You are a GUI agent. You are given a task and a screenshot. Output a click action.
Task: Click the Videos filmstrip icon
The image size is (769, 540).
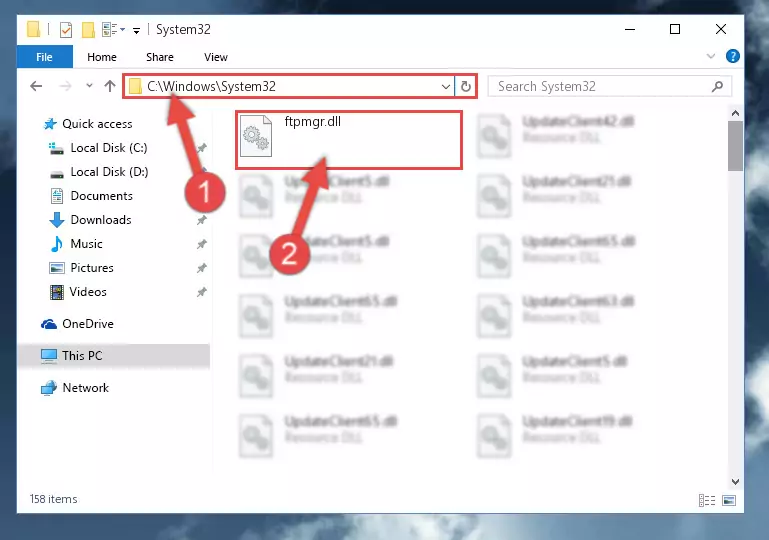57,292
